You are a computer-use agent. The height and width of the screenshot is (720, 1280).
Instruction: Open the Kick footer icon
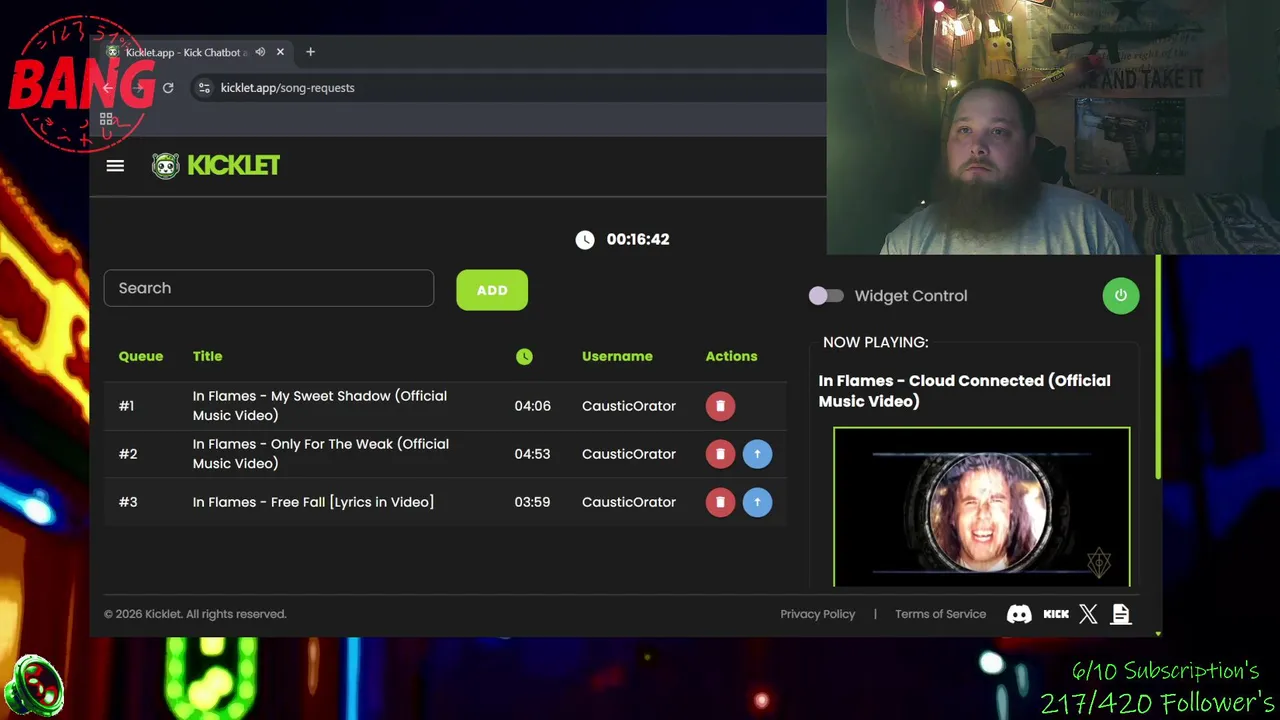coord(1056,614)
